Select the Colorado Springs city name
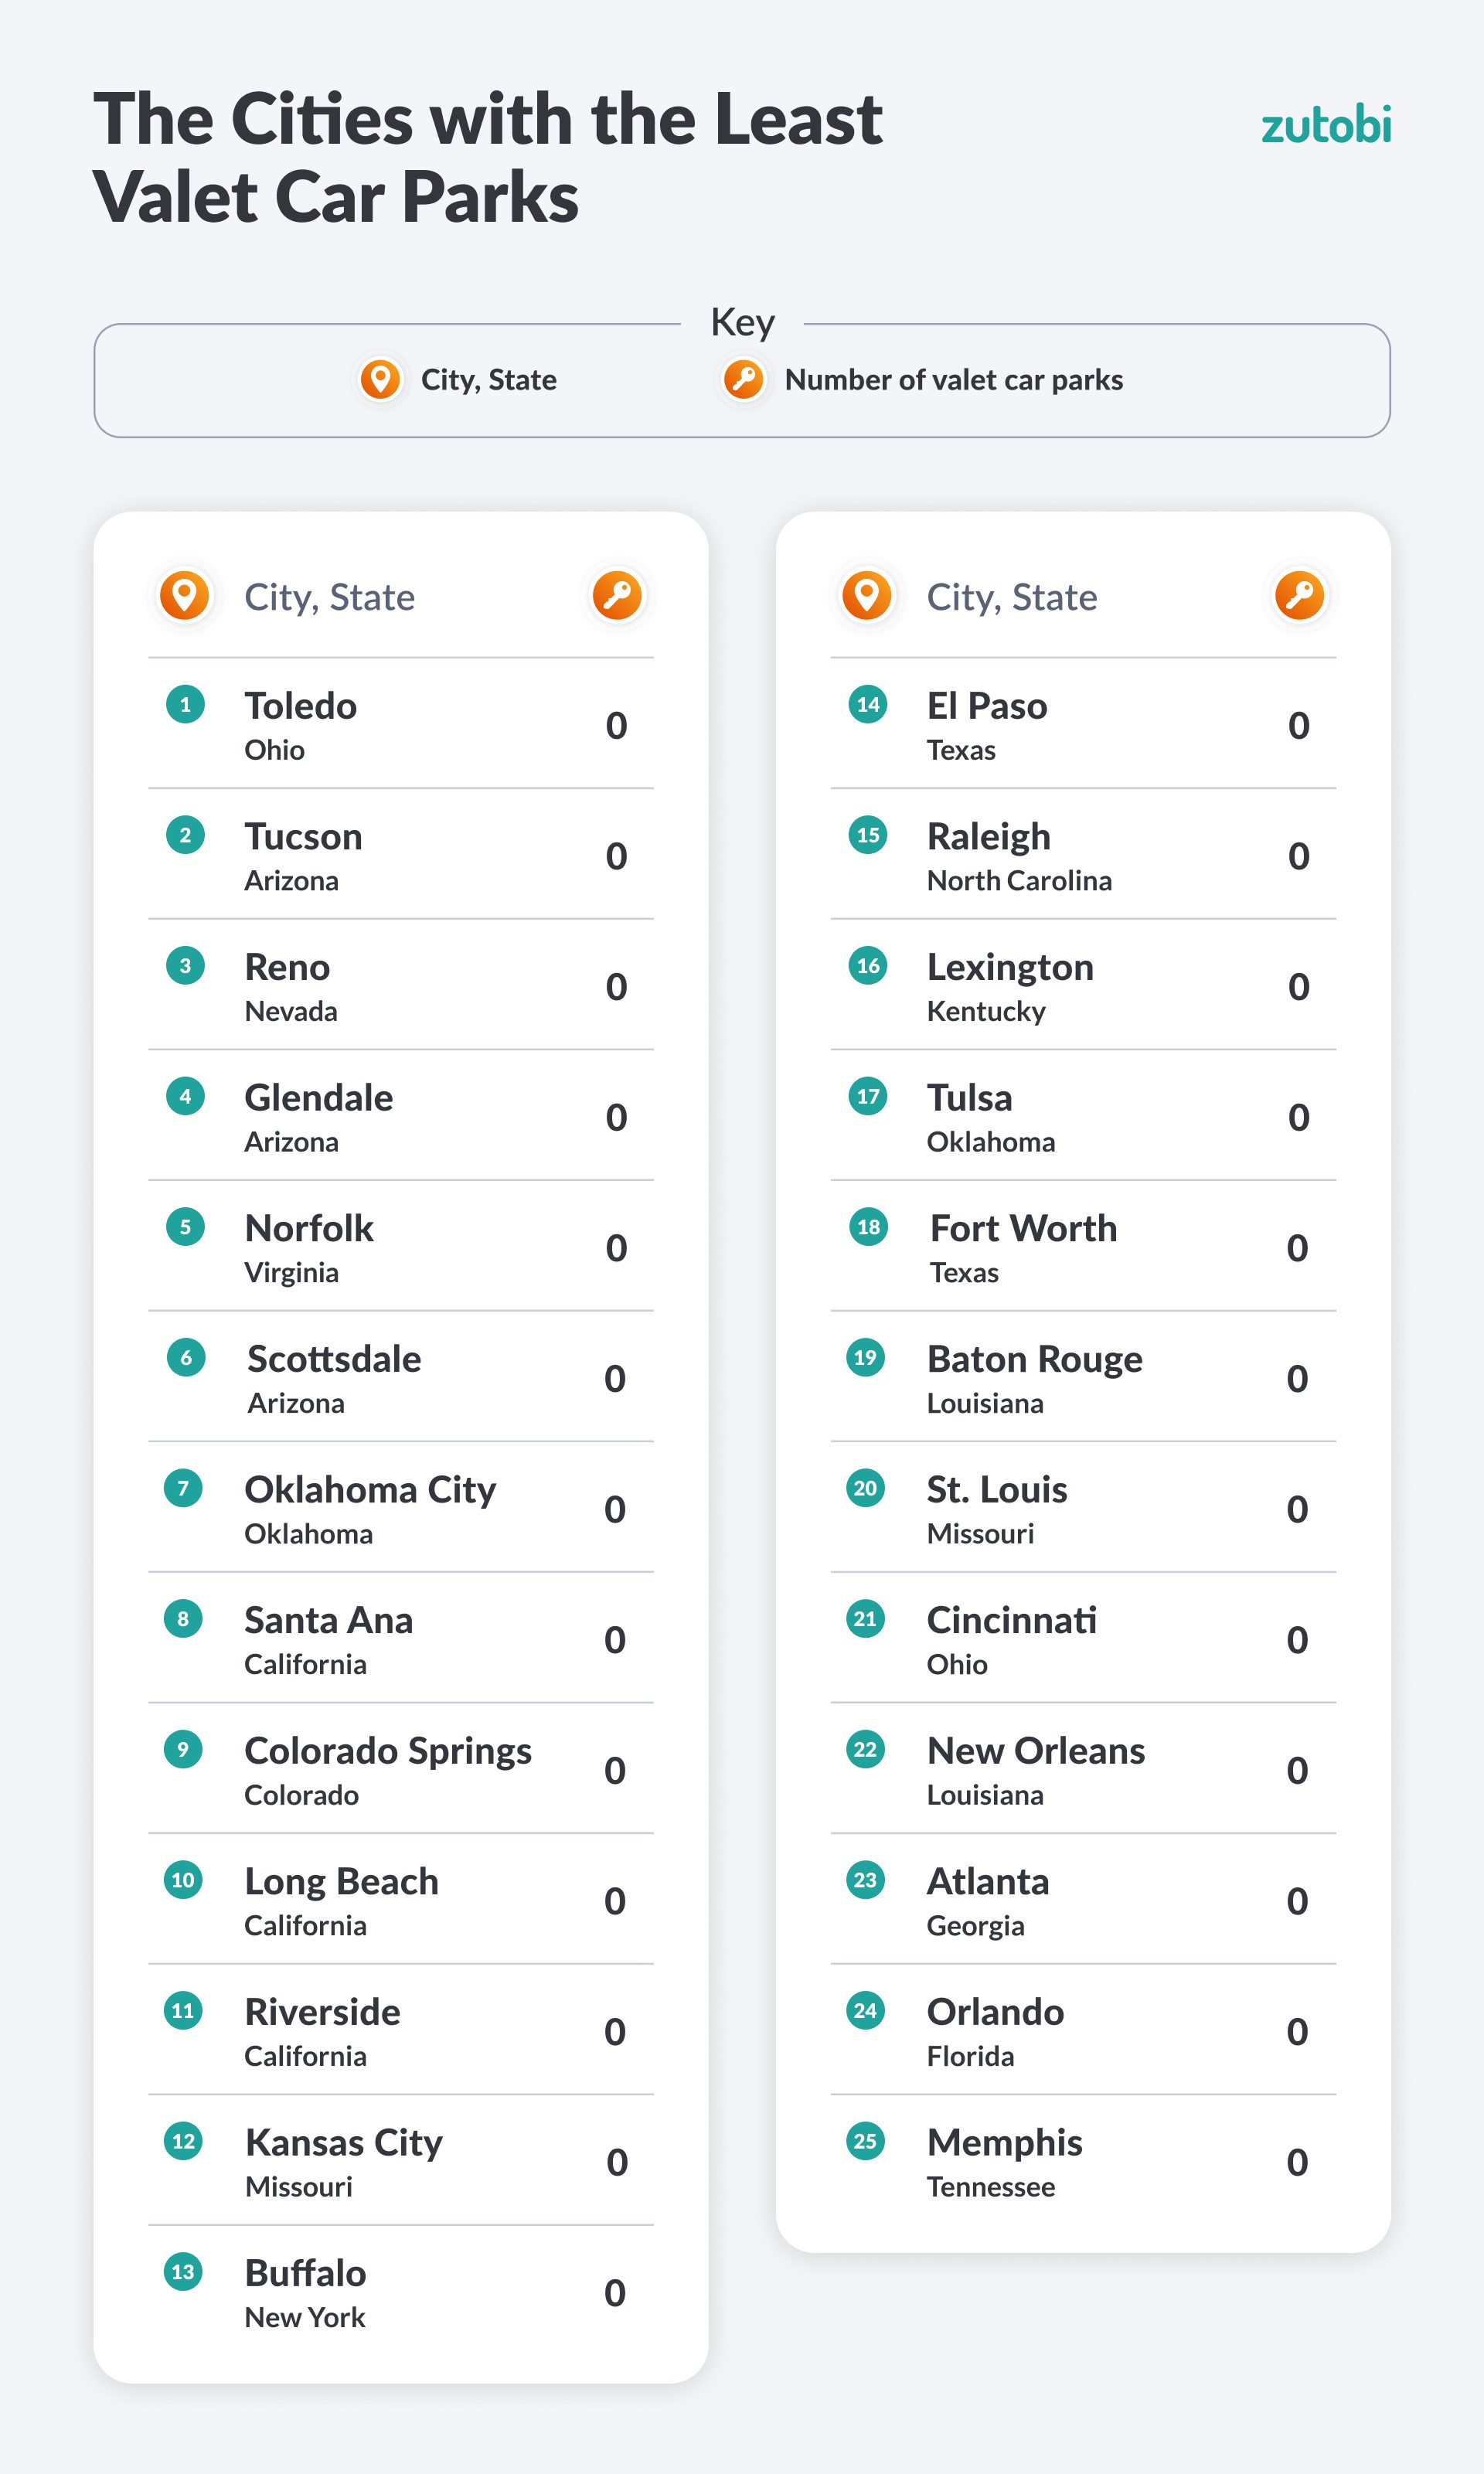Viewport: 1484px width, 2474px height. 388,1751
